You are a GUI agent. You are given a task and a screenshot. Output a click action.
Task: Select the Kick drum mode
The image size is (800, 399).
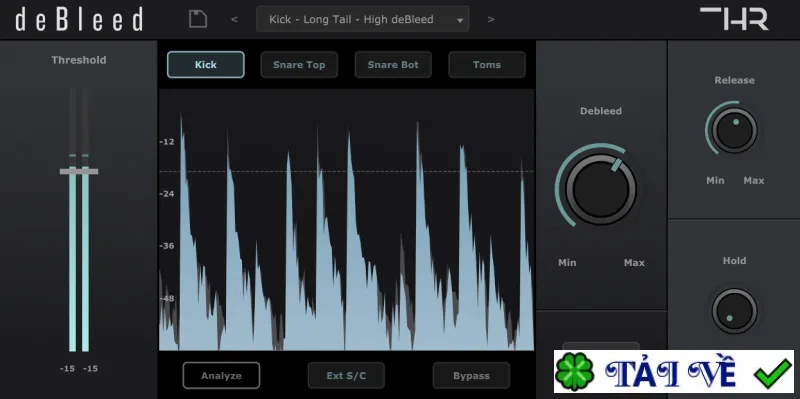coord(206,65)
